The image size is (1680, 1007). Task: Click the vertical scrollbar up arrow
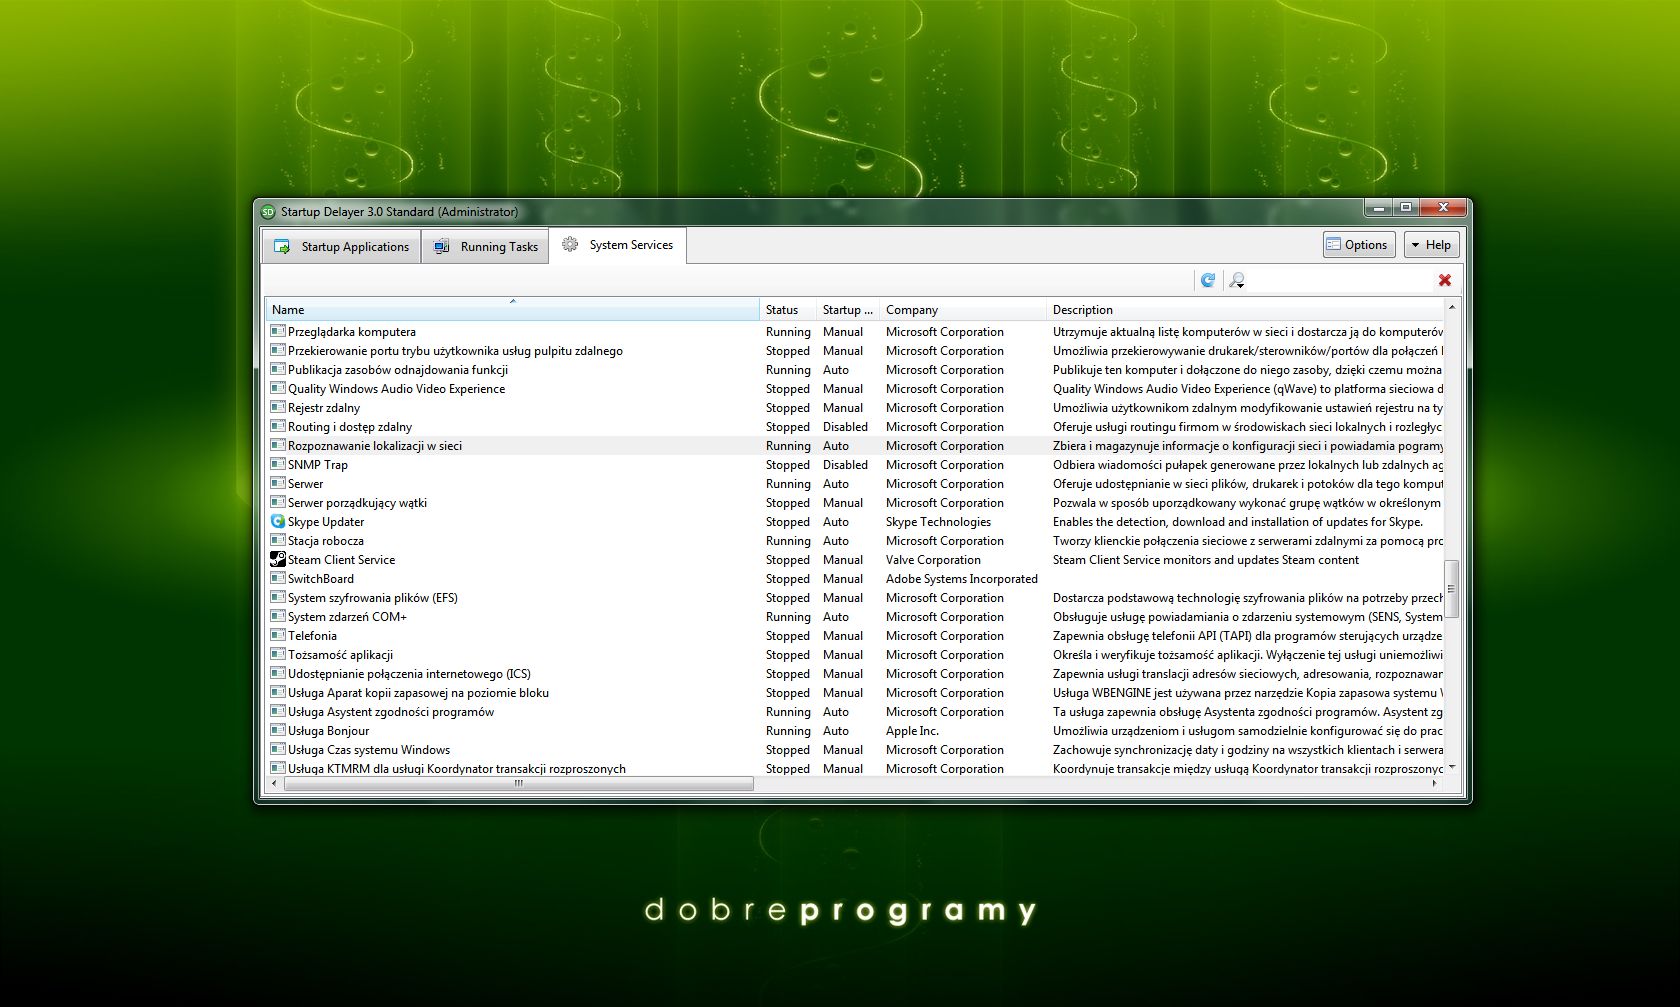click(1452, 305)
